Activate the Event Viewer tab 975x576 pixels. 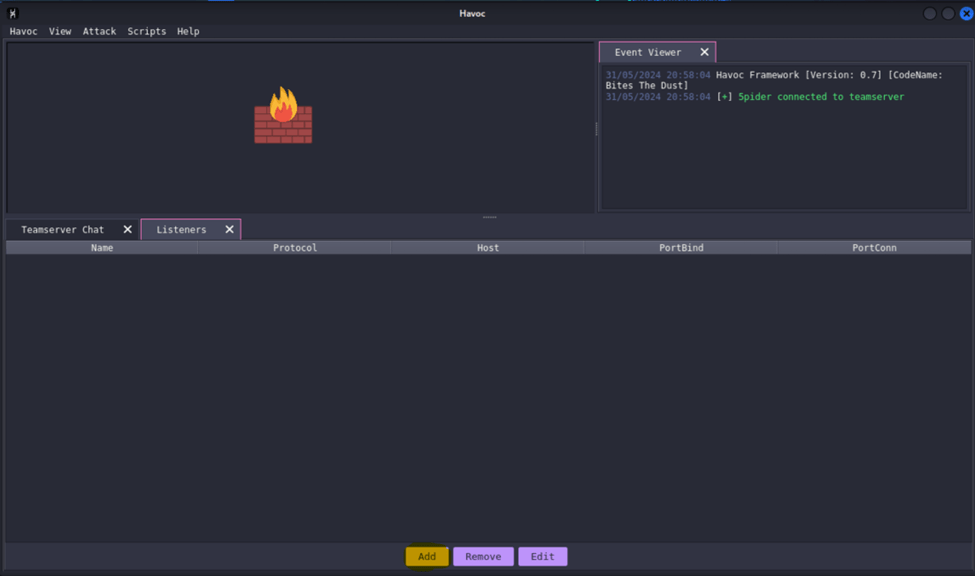(647, 52)
